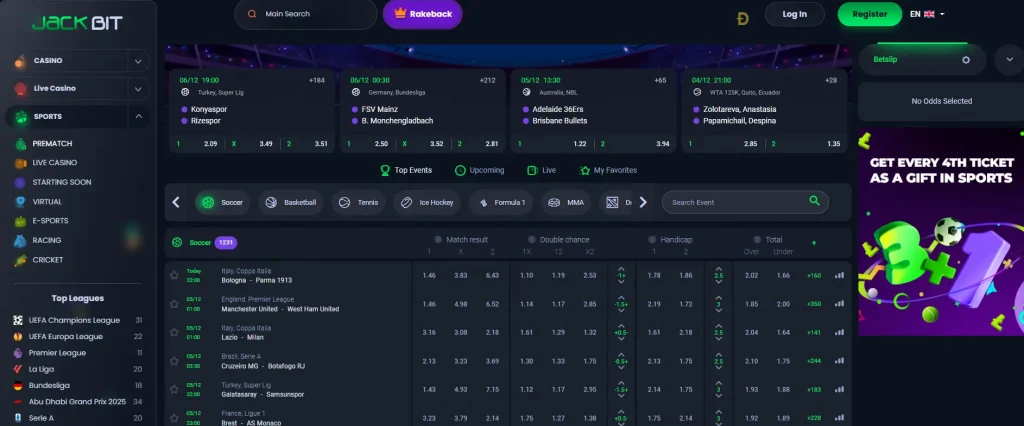Click the Racing sidebar icon
The image size is (1024, 426).
pos(21,240)
